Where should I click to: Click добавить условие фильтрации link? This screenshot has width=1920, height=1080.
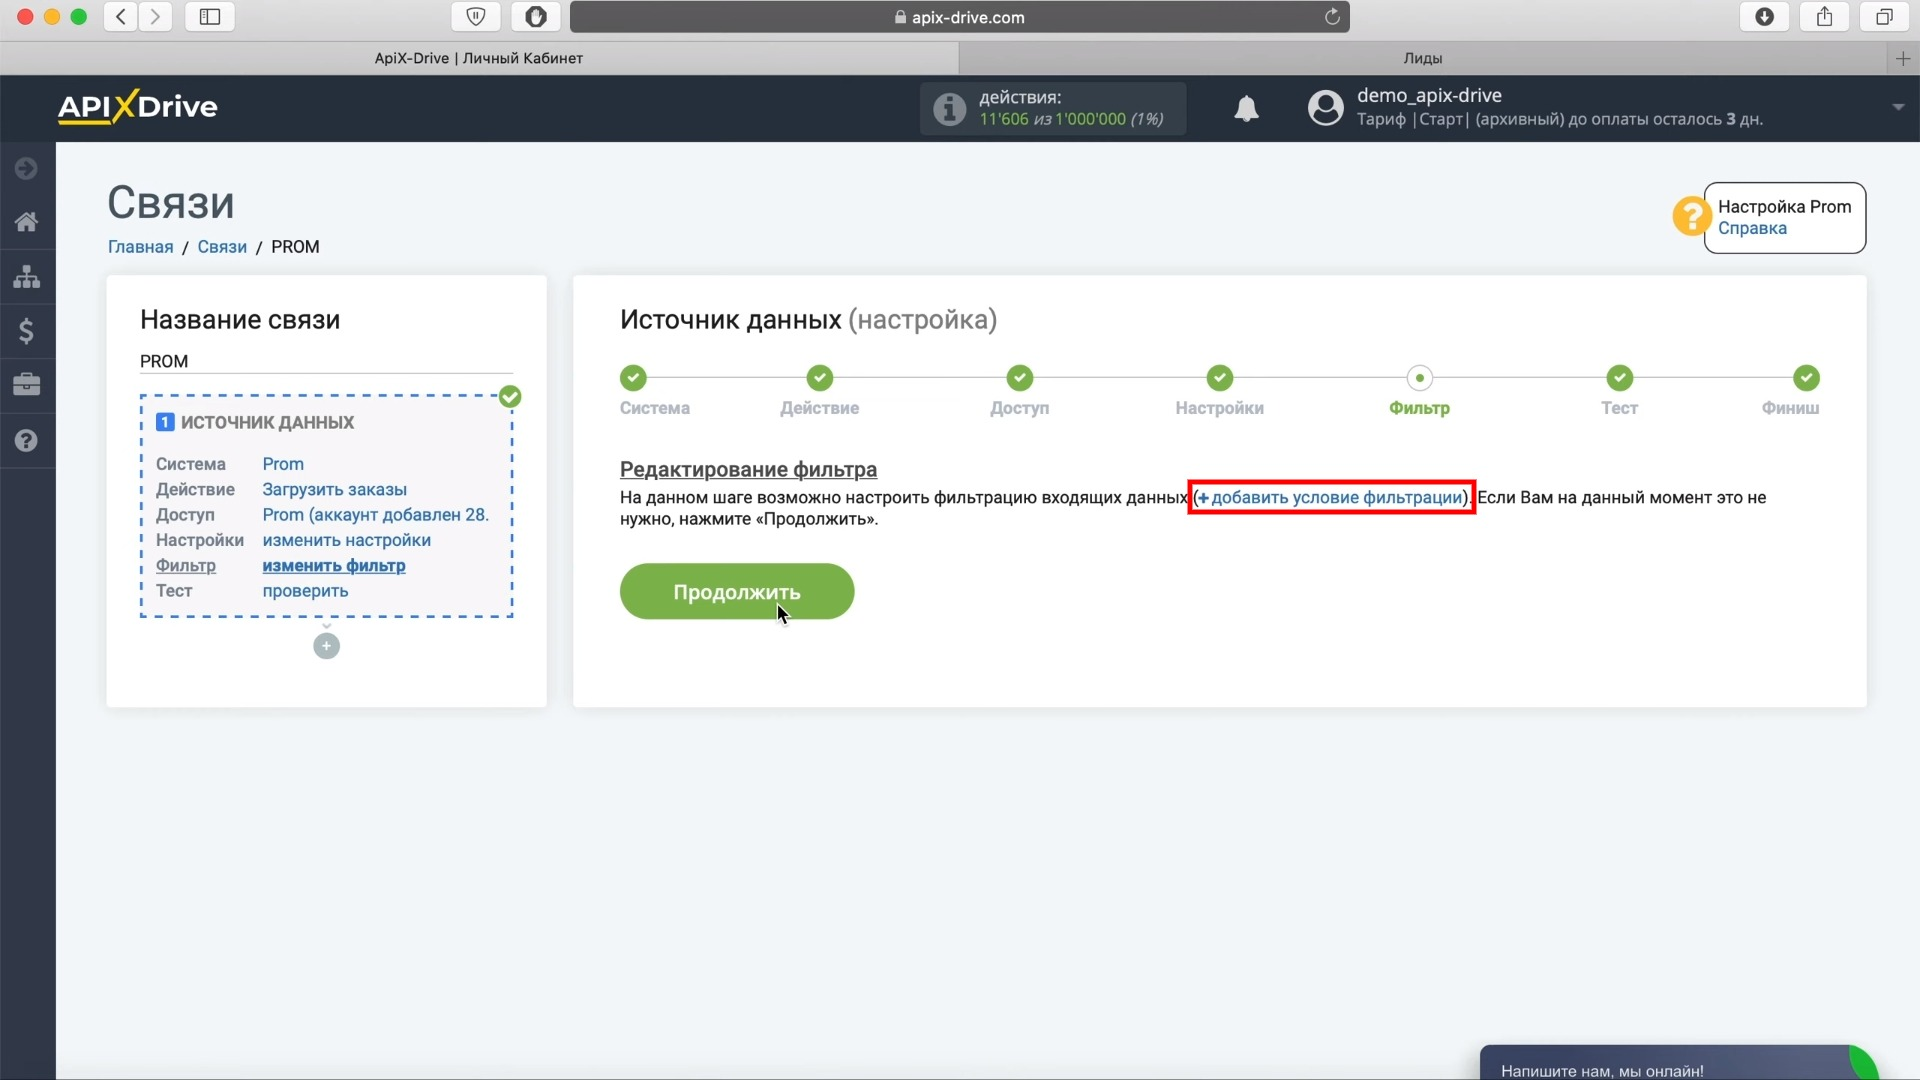(x=1330, y=497)
